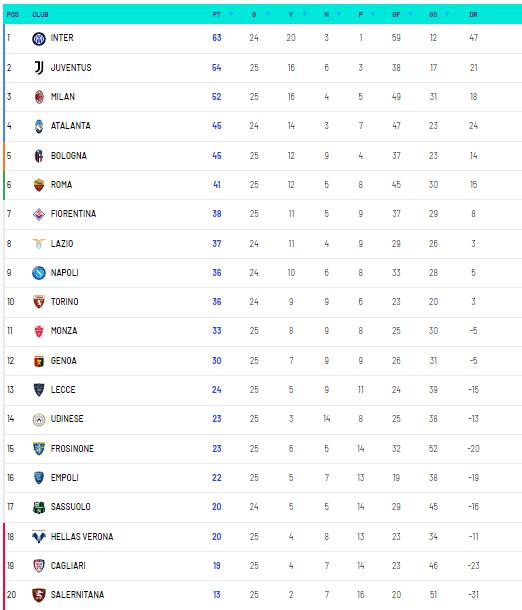The image size is (522, 610).
Task: Click the Juventus club logo
Action: 39,68
